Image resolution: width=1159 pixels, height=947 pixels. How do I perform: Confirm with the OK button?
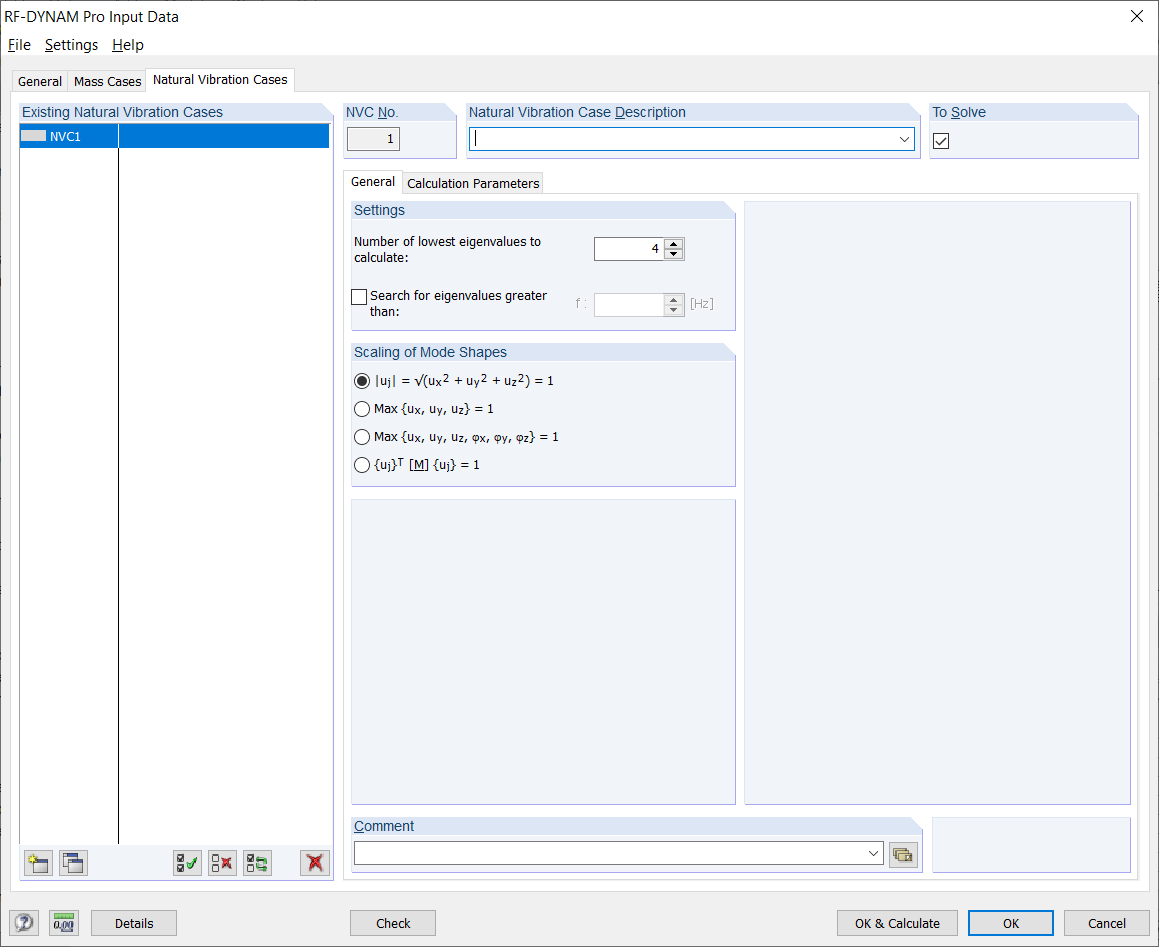coord(1010,923)
